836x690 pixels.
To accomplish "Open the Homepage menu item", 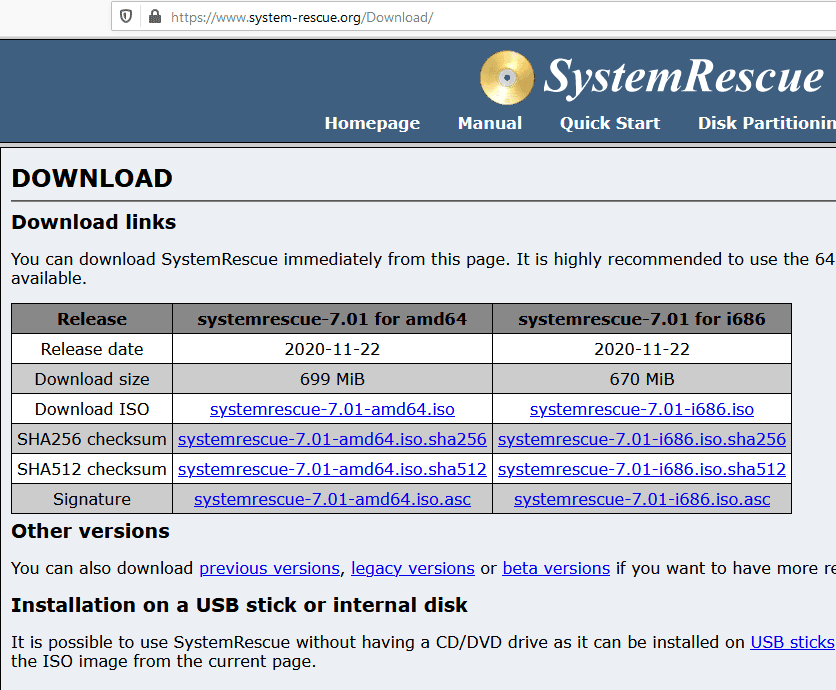I will (372, 123).
